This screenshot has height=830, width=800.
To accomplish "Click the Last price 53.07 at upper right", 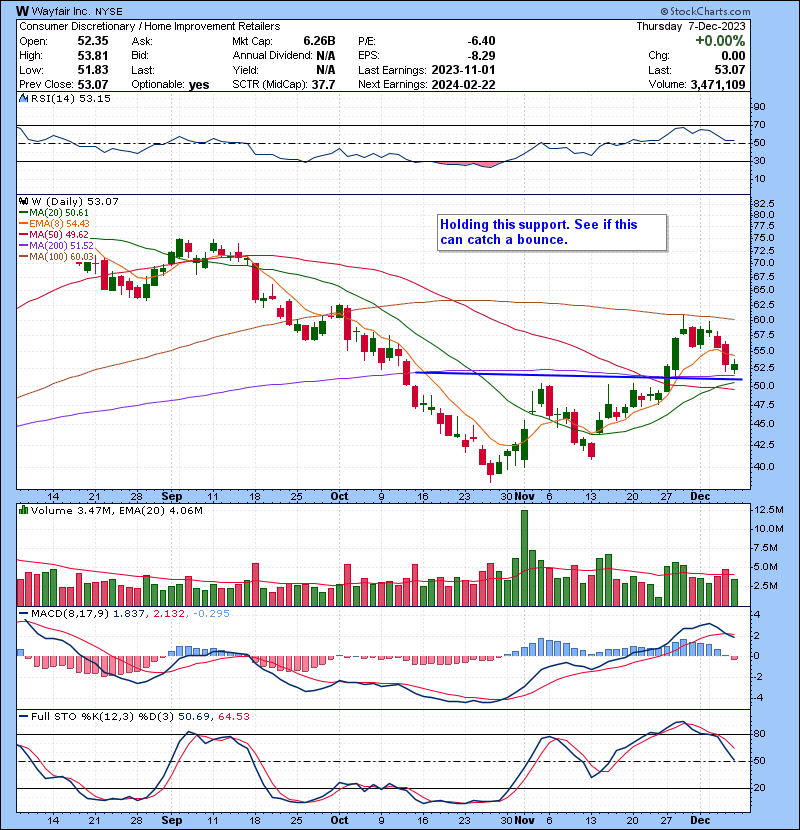I will pyautogui.click(x=729, y=70).
